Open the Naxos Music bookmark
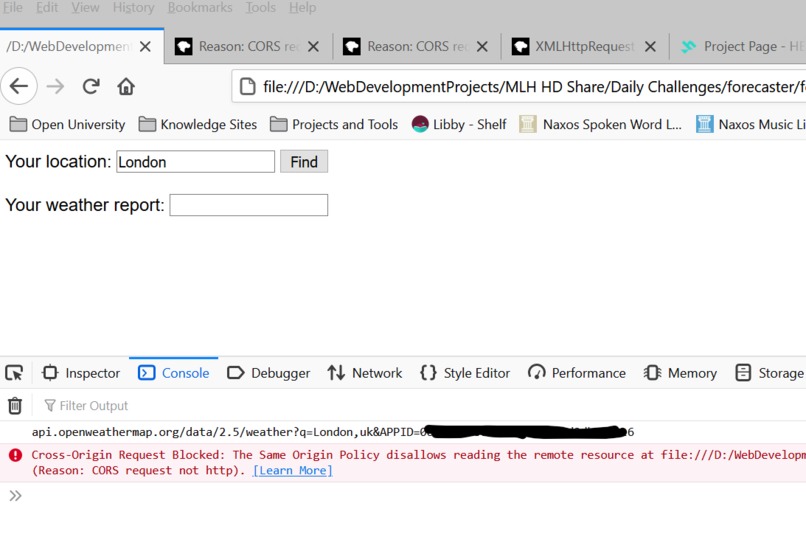 coord(750,124)
